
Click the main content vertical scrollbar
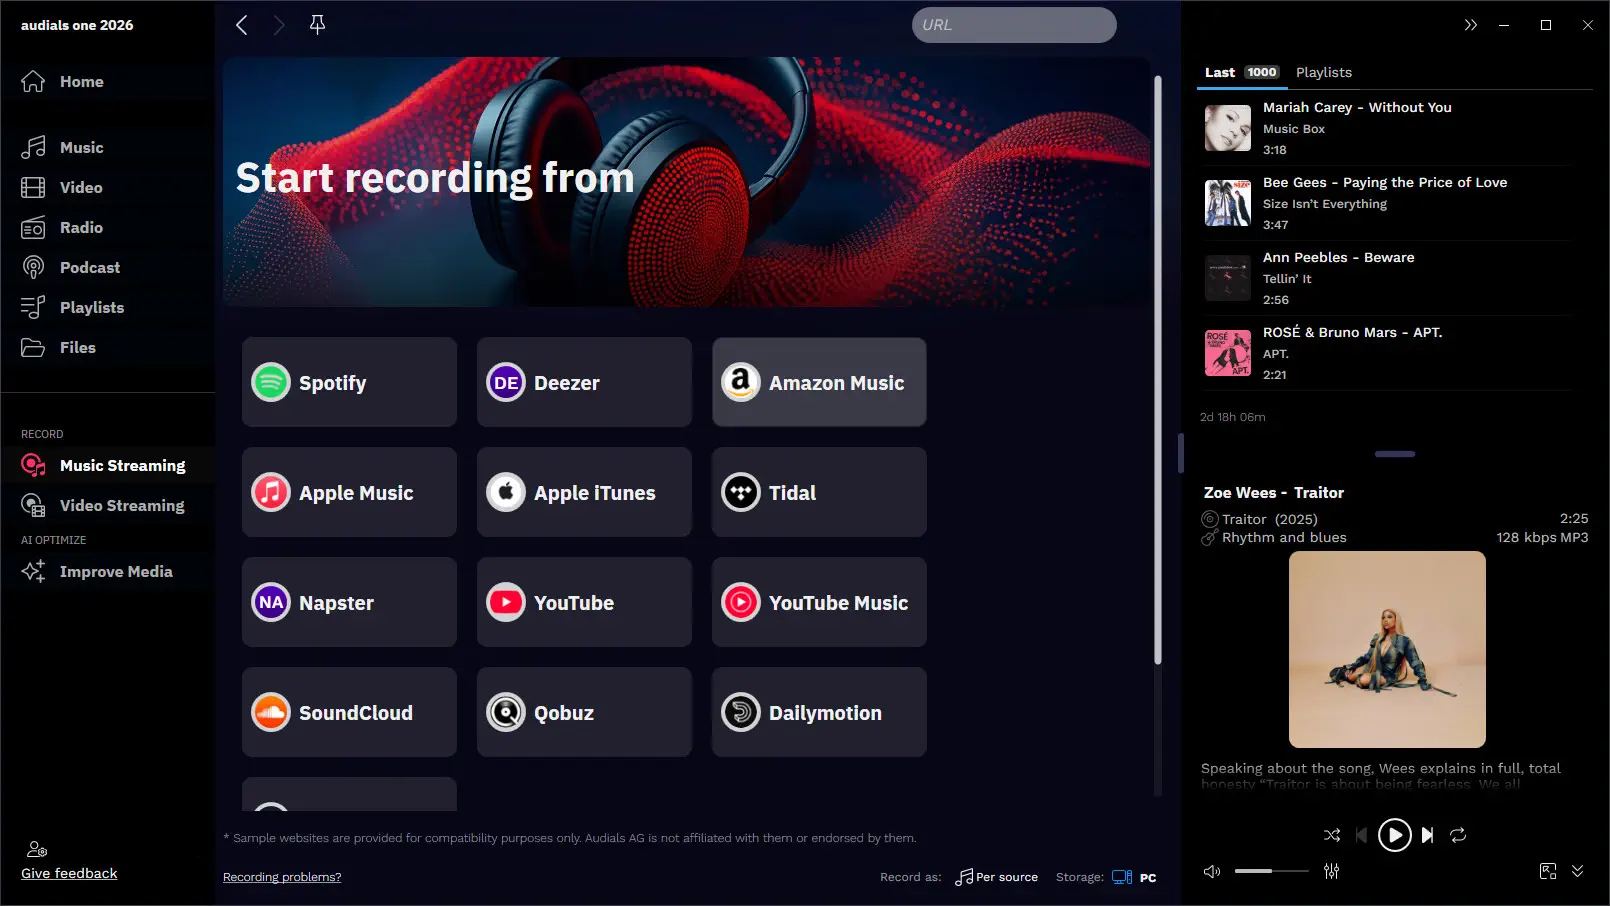pyautogui.click(x=1158, y=370)
